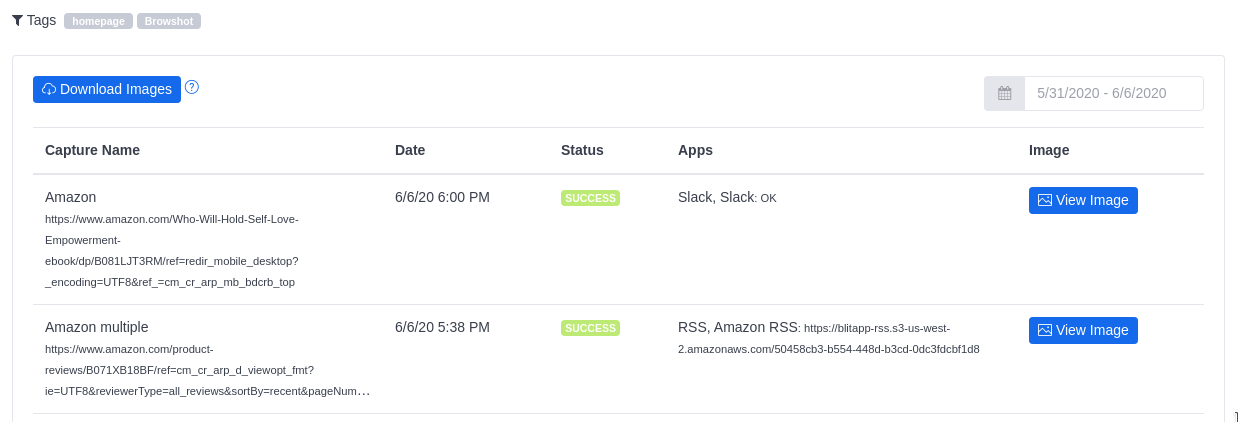This screenshot has width=1238, height=422.
Task: Click the Status column header
Action: (582, 150)
